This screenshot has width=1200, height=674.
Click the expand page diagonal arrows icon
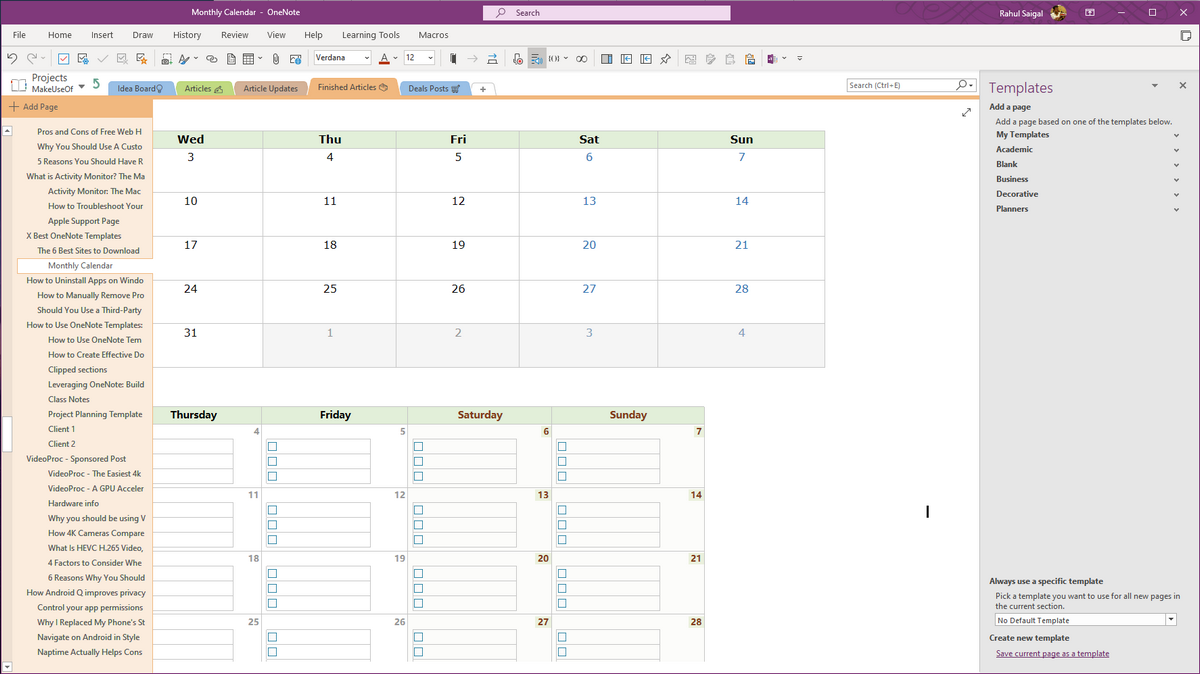pos(966,113)
